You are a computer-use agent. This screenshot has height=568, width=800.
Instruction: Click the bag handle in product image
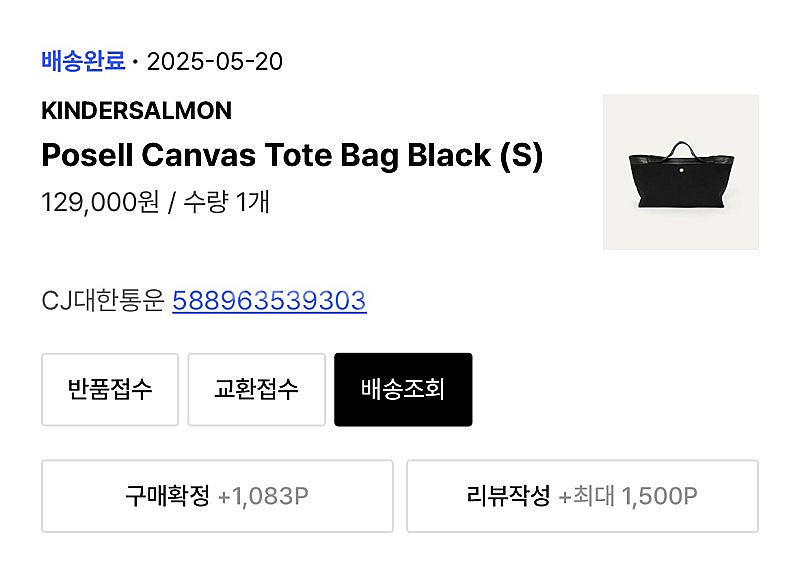click(682, 150)
